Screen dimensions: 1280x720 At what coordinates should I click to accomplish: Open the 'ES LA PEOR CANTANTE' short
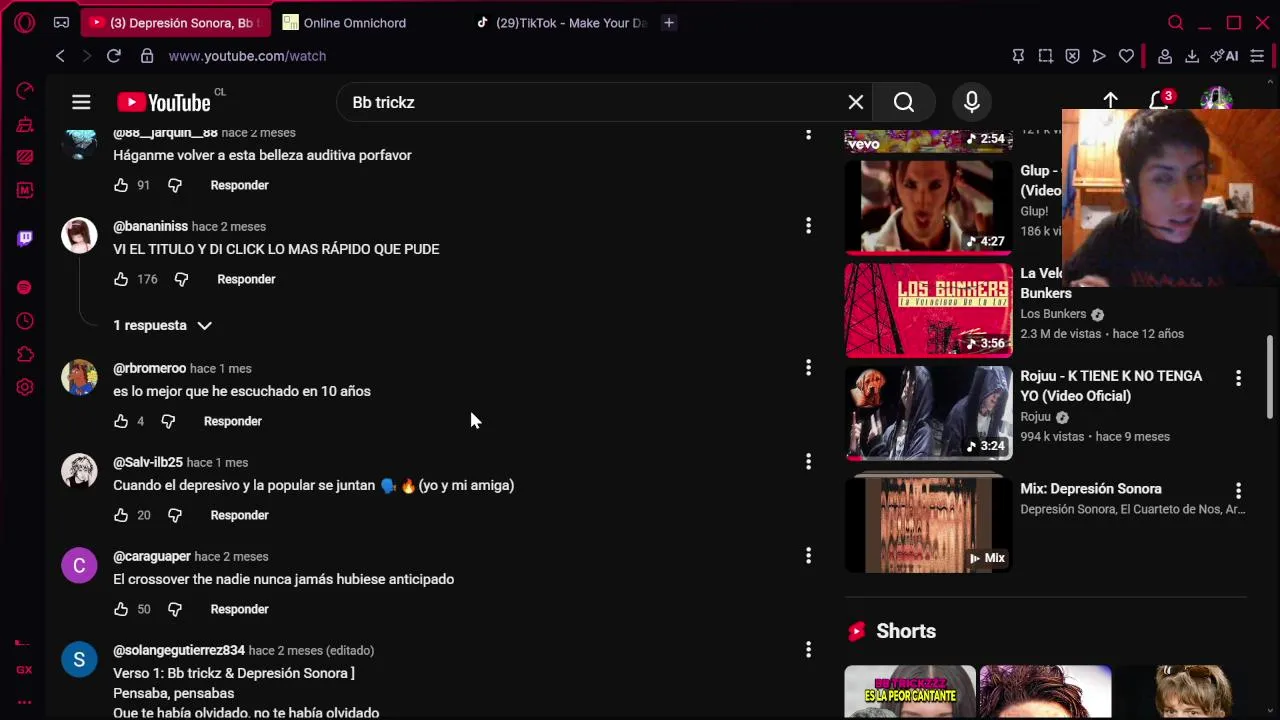909,692
